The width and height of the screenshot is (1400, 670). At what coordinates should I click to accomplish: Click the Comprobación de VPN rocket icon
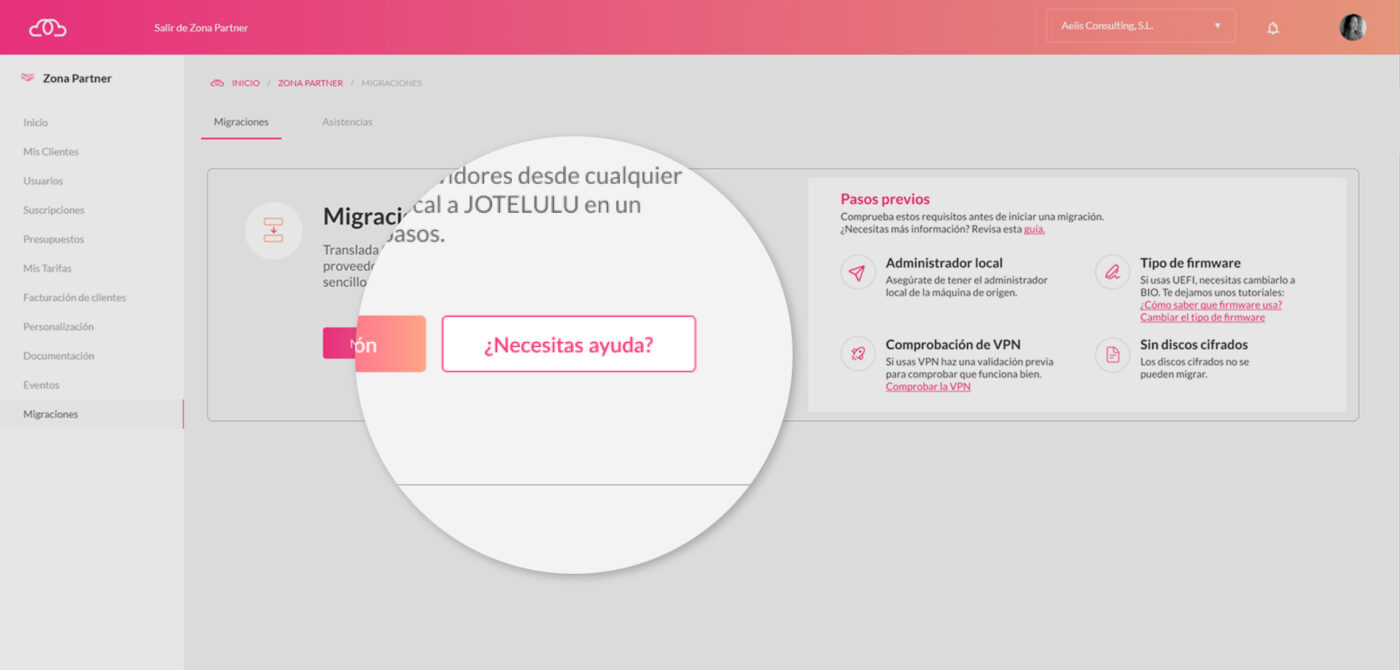click(858, 354)
